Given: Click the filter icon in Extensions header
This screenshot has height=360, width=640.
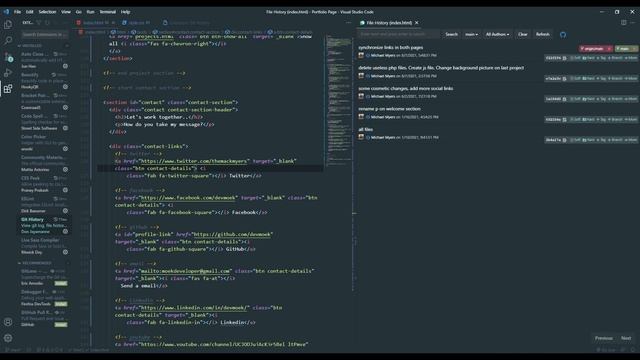Looking at the screenshot, I should click(39, 23).
